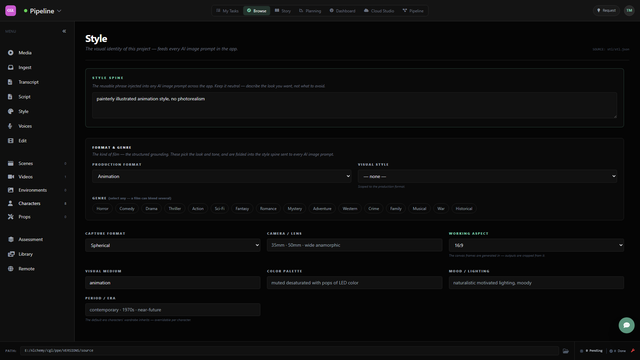The width and height of the screenshot is (640, 360).
Task: Click the Color Palette input field
Action: coord(354,283)
